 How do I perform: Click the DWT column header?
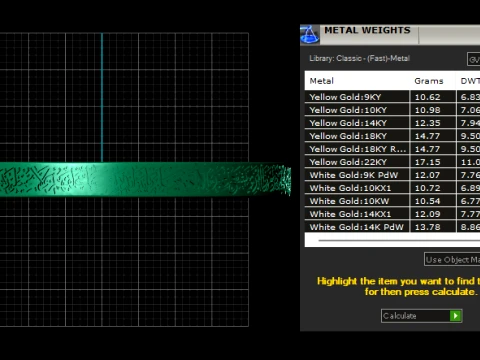(468, 81)
